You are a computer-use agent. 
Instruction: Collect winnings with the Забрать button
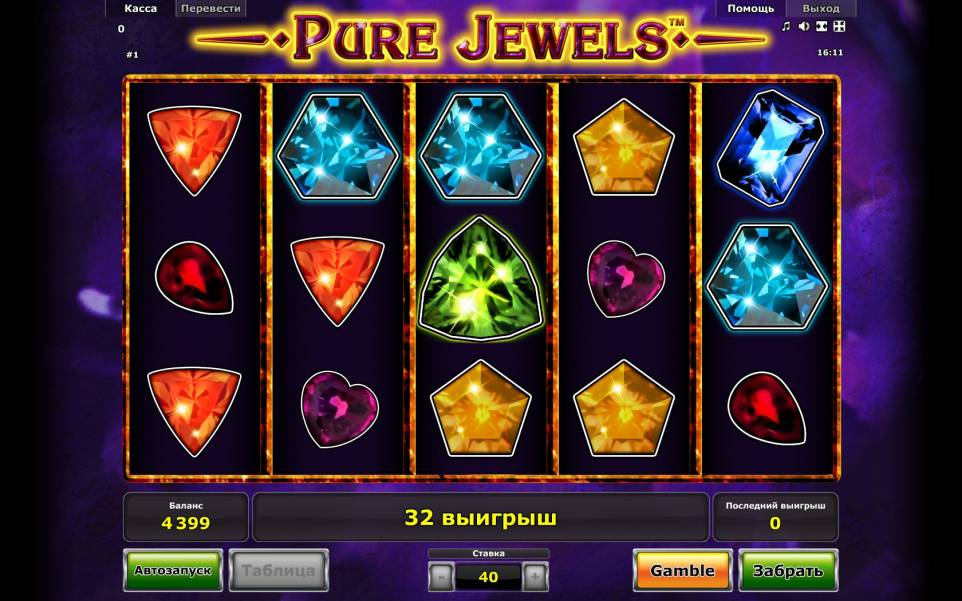[788, 570]
